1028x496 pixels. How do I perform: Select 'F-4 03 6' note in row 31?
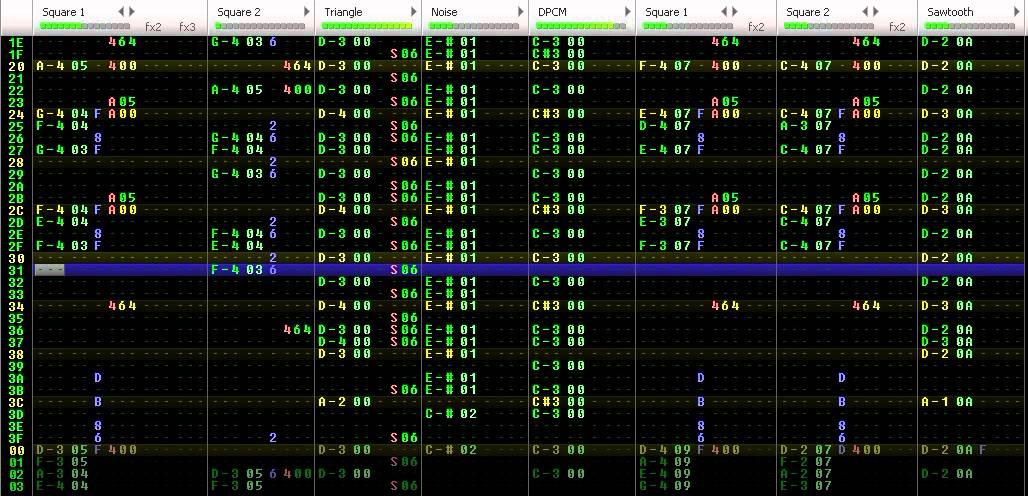tap(244, 270)
